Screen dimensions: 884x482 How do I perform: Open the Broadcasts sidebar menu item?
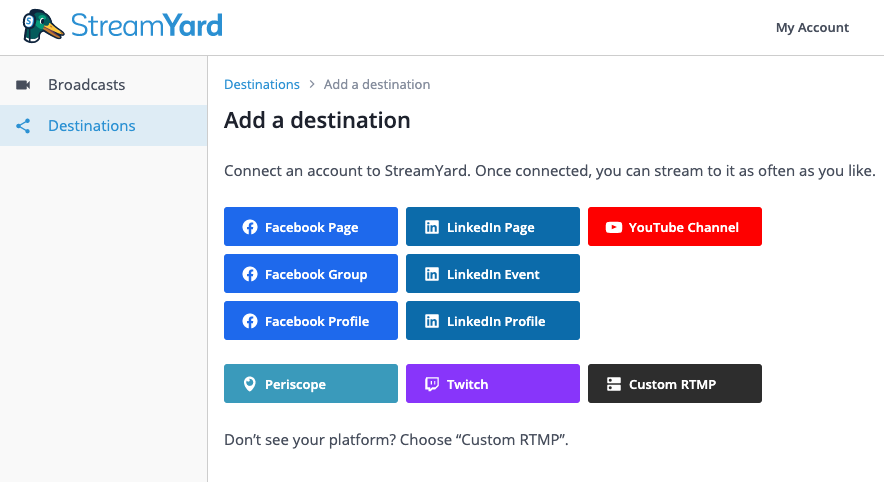pos(86,85)
